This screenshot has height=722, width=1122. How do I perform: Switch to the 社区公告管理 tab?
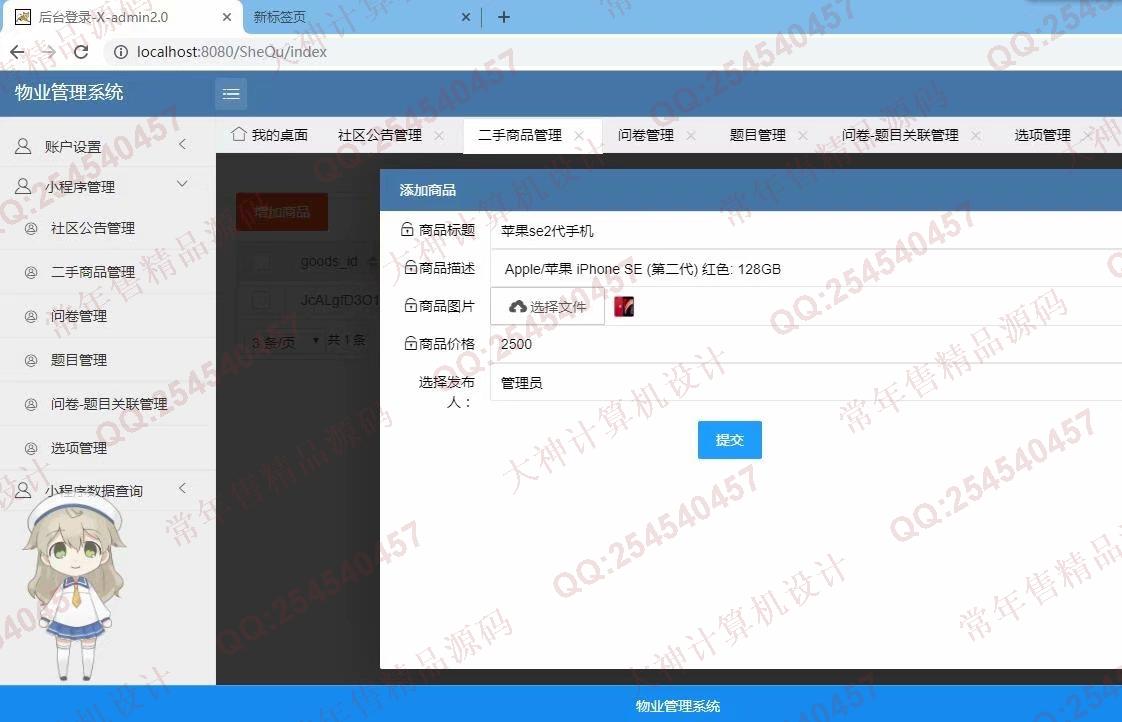380,135
